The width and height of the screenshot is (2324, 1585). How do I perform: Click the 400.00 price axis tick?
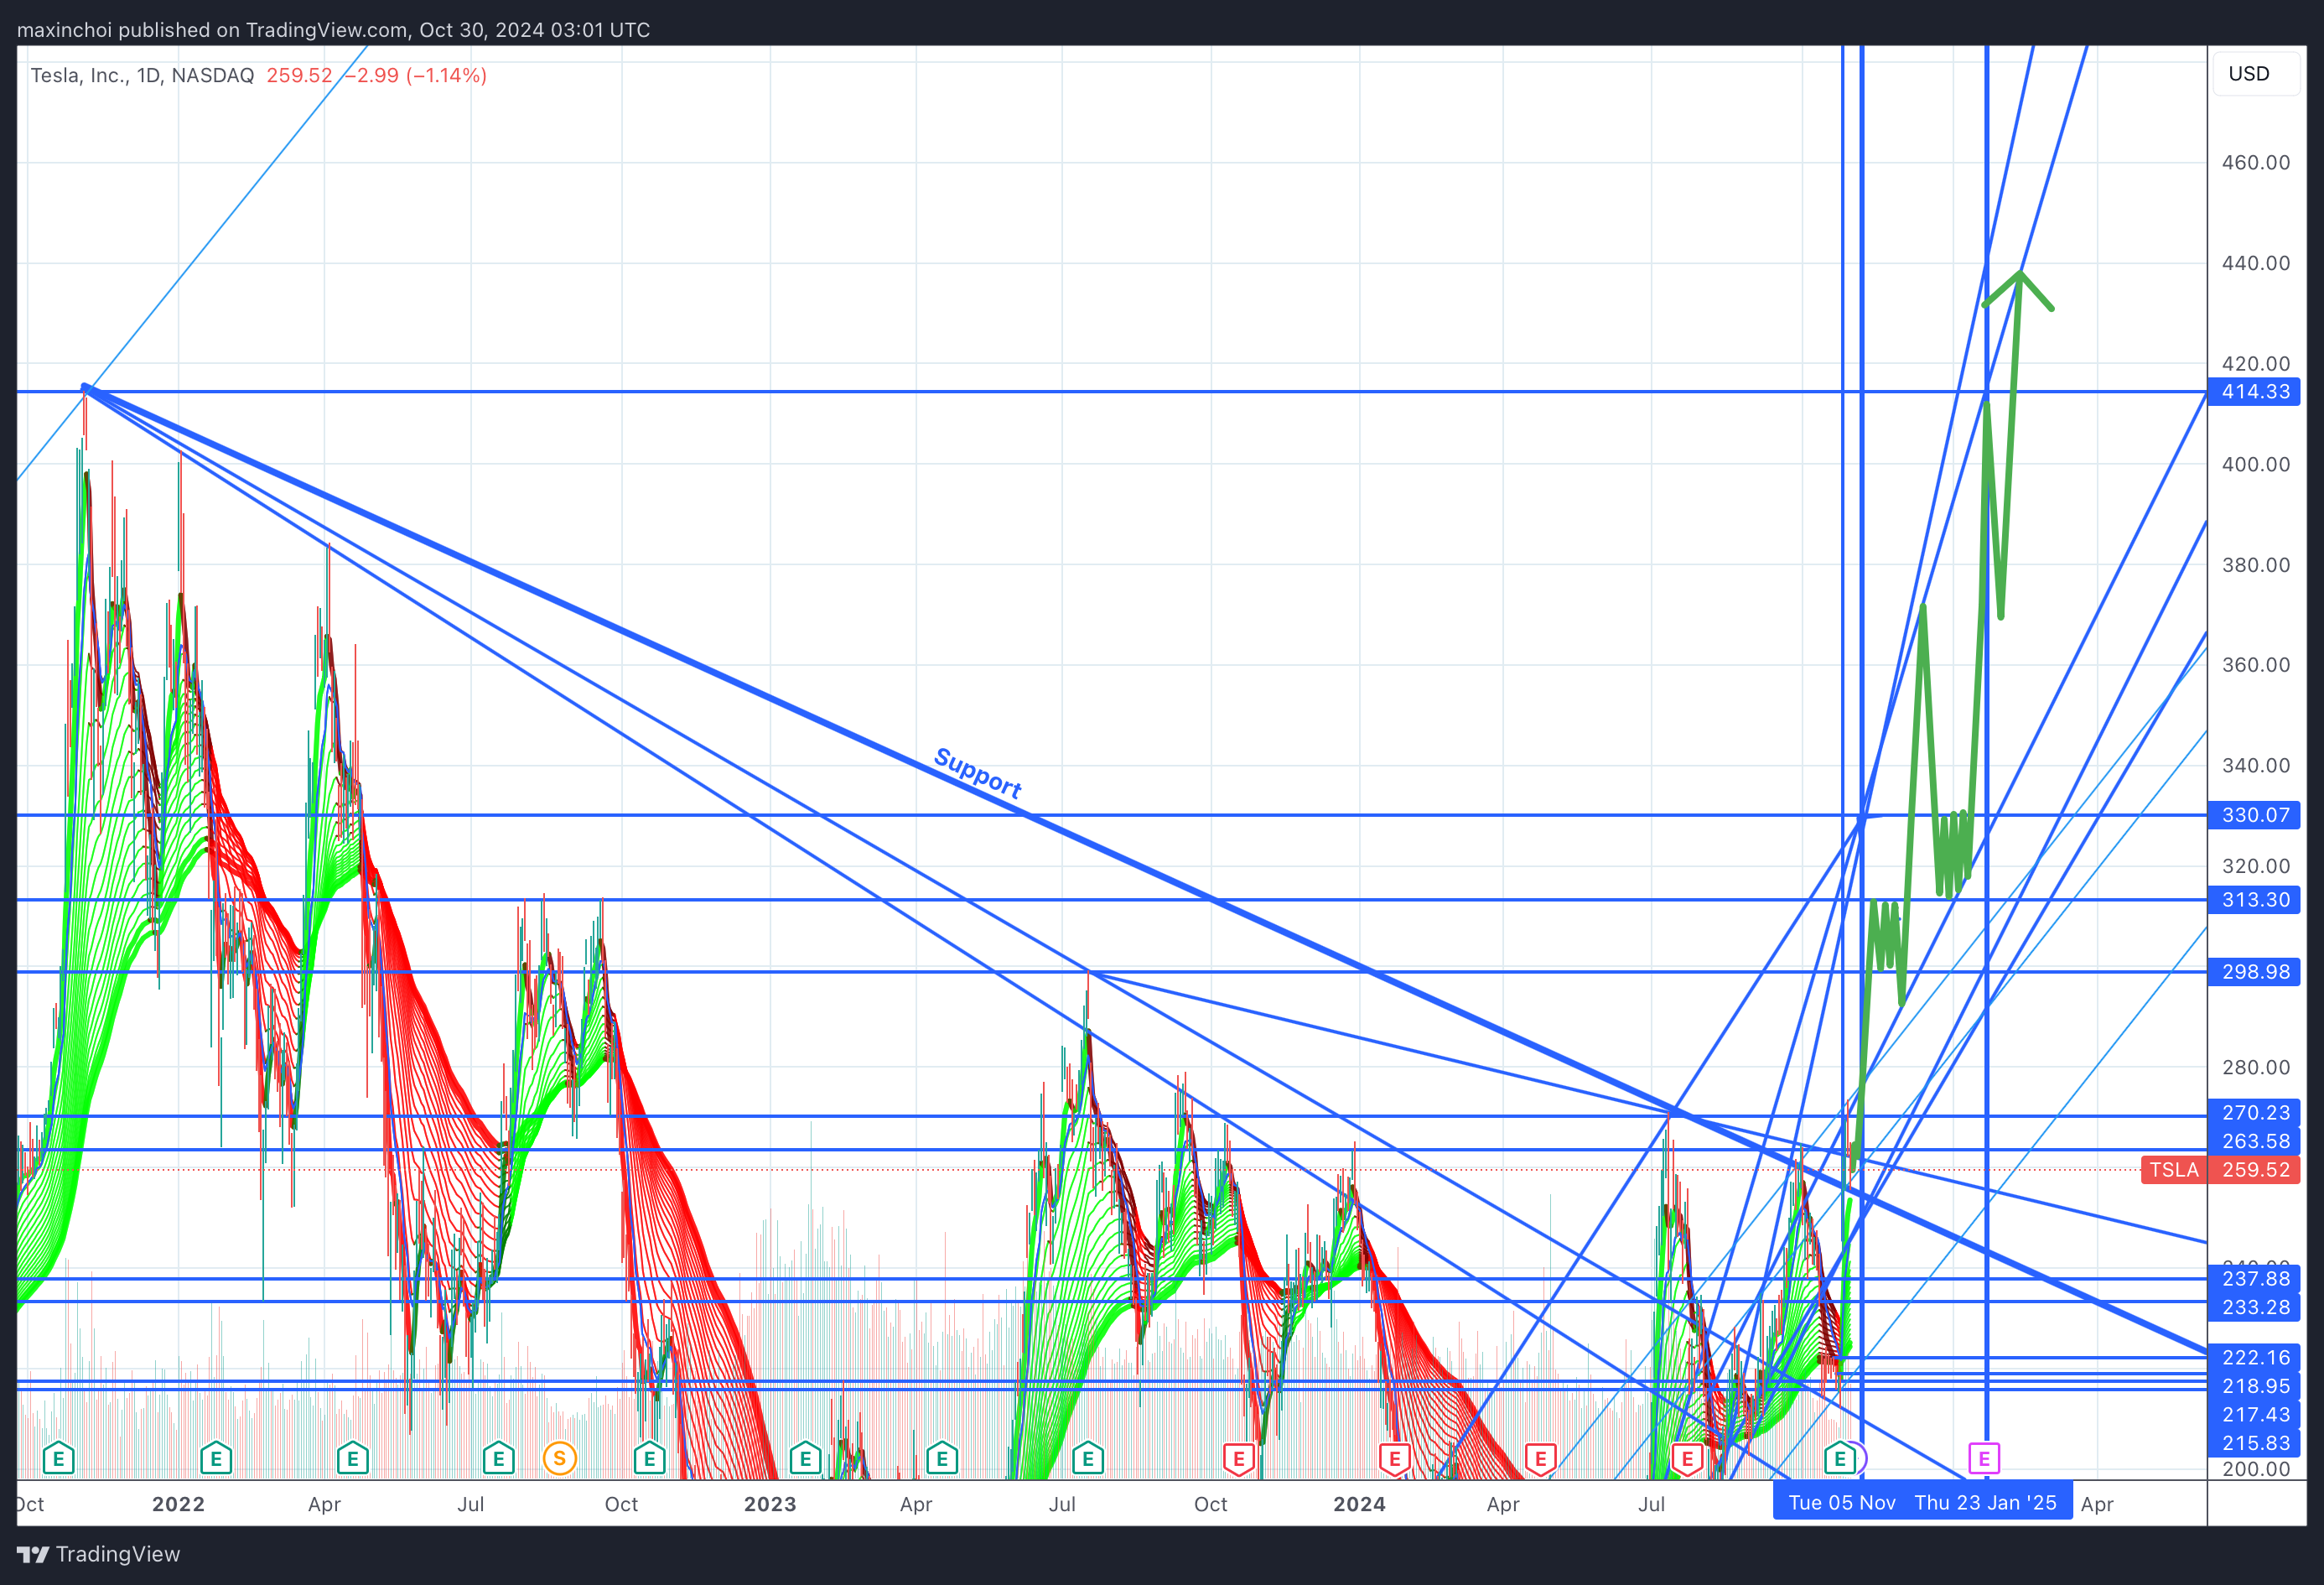point(2255,464)
